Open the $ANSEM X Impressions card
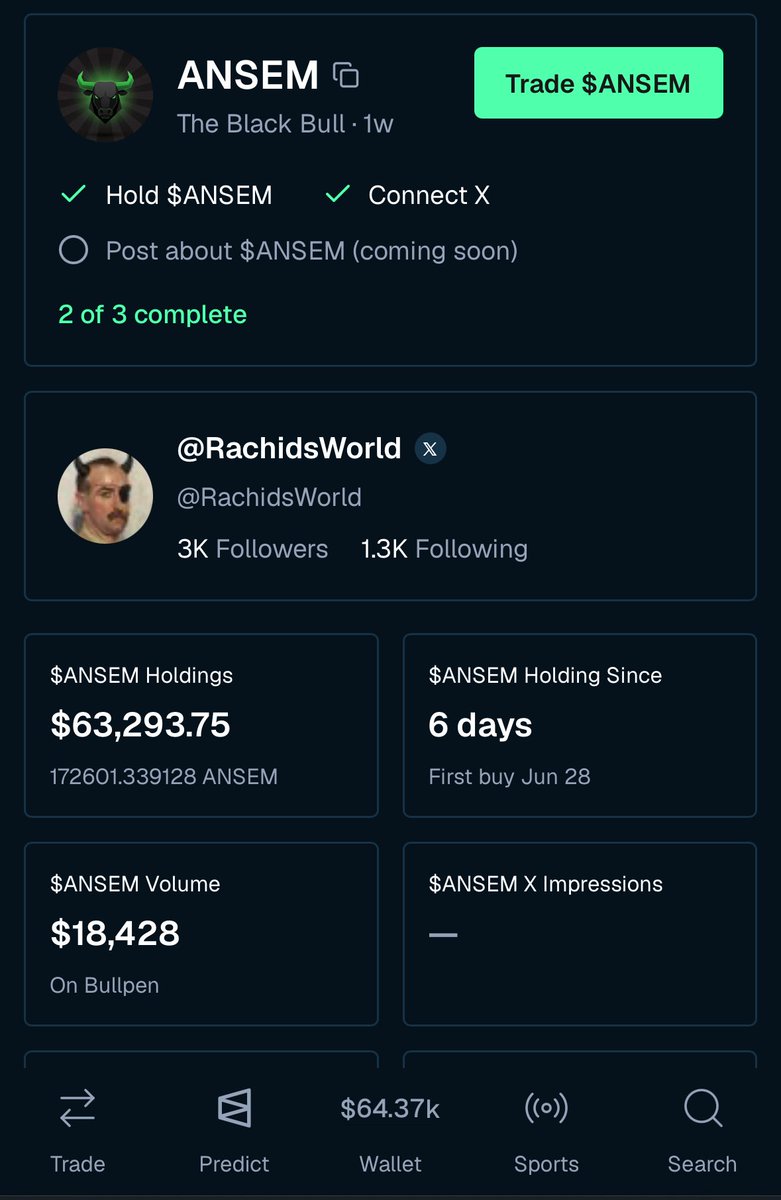The width and height of the screenshot is (781, 1200). 580,934
